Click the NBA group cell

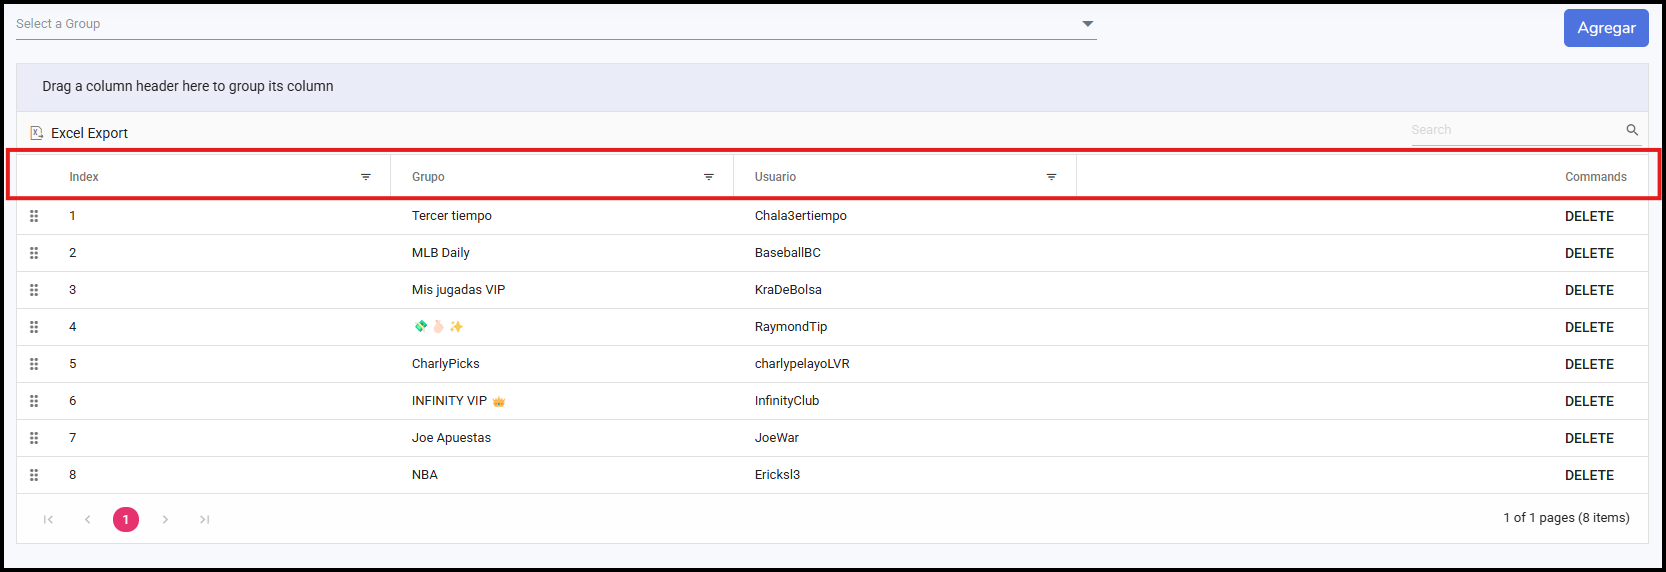point(425,475)
